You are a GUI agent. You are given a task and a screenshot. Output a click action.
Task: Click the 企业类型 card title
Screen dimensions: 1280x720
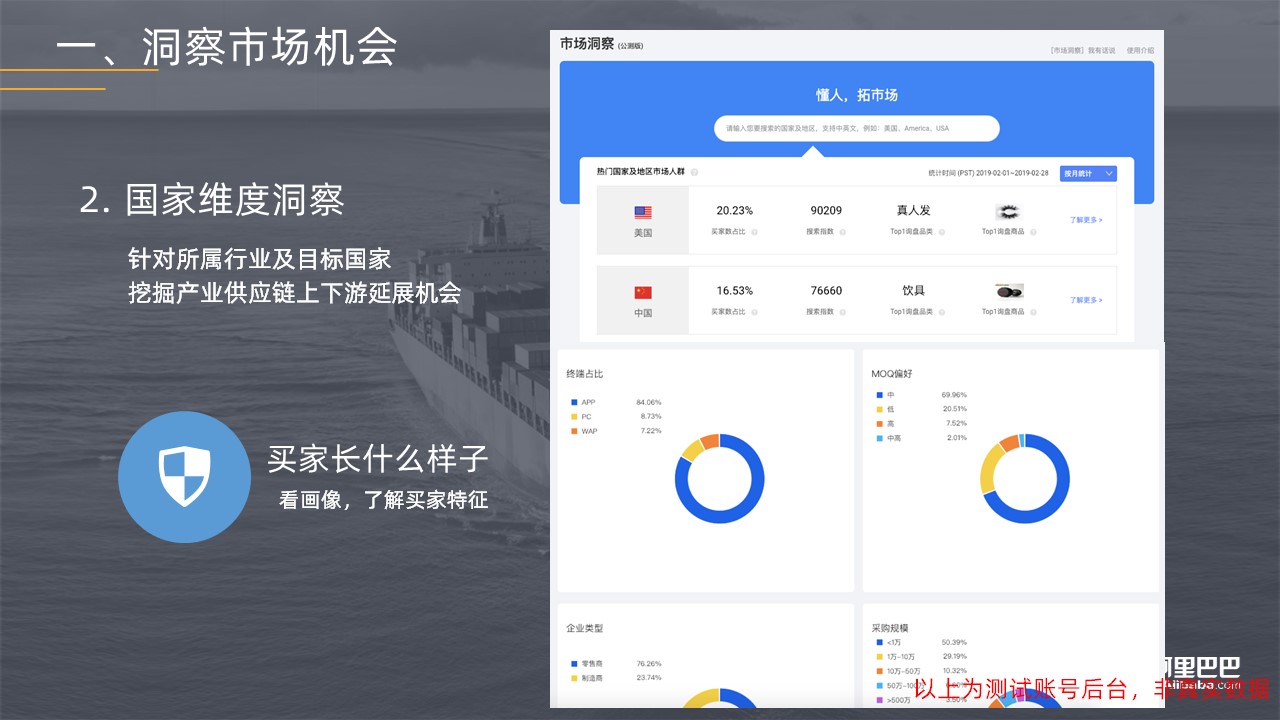click(585, 628)
